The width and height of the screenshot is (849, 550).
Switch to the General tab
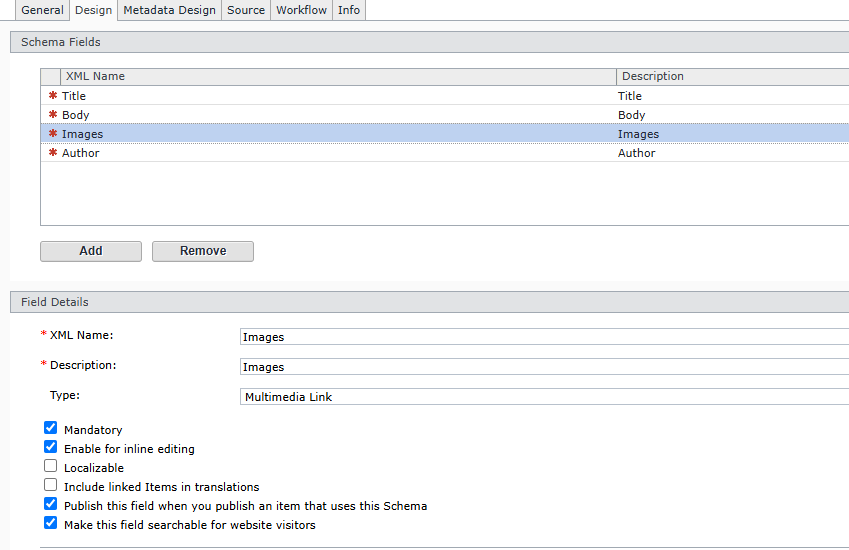pyautogui.click(x=42, y=10)
